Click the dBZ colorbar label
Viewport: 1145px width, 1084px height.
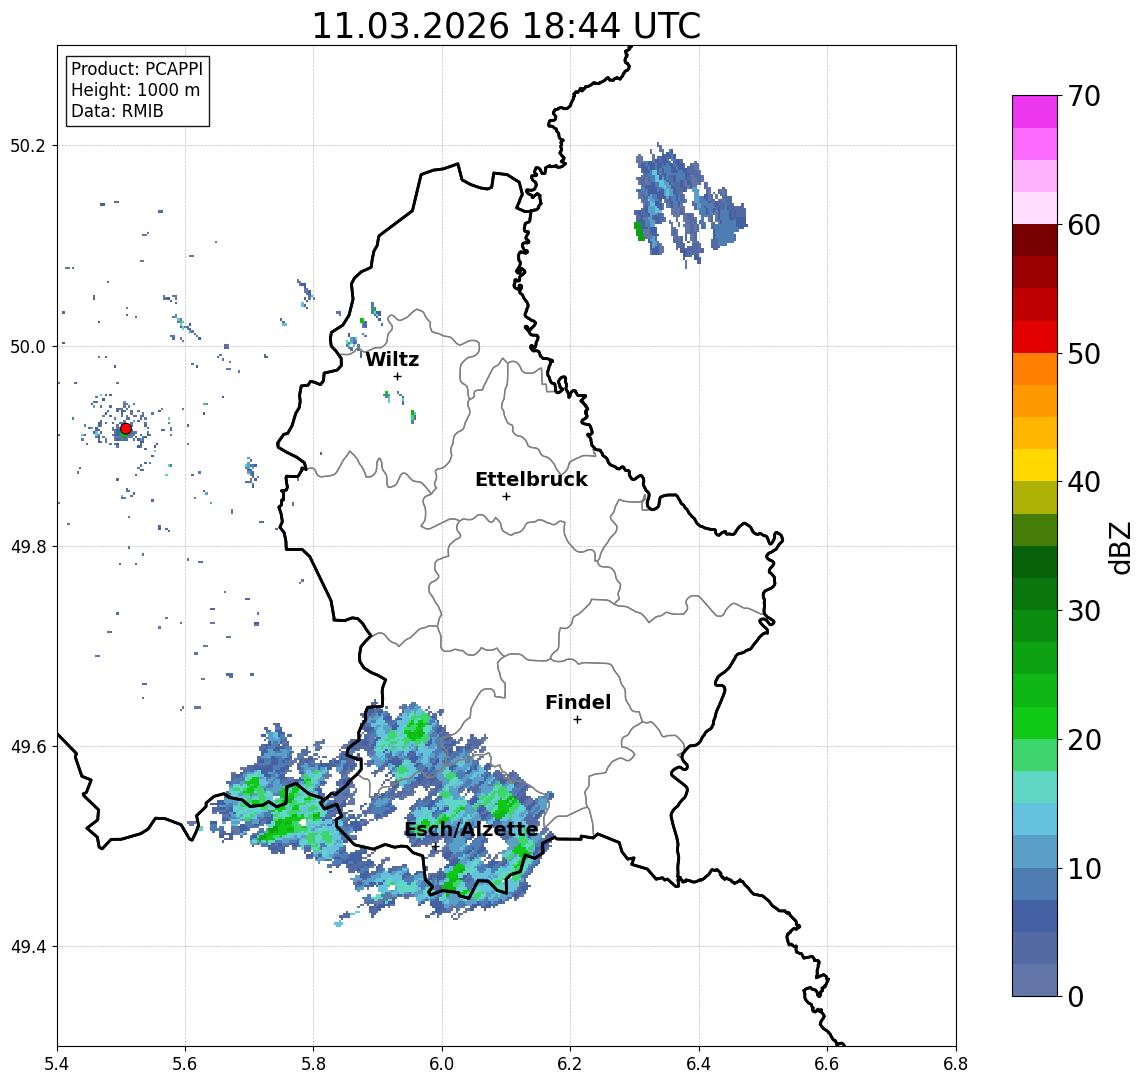click(1119, 547)
